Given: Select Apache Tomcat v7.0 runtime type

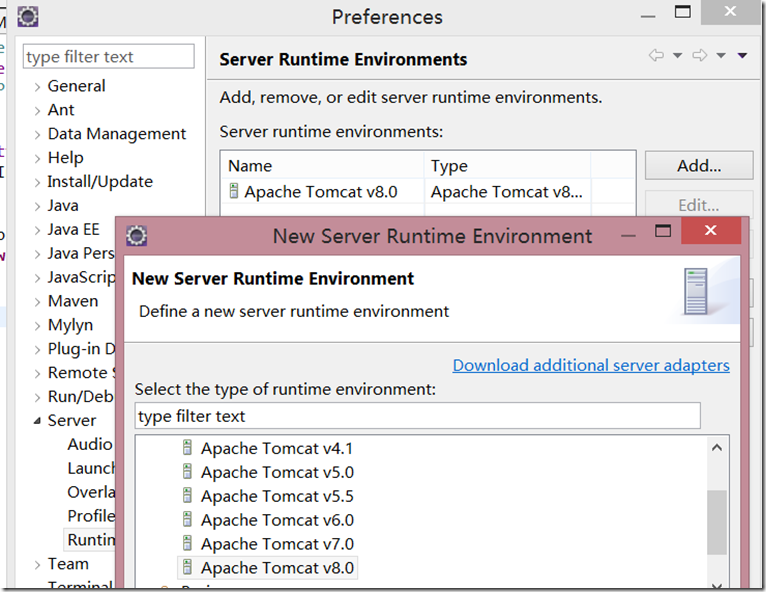Looking at the screenshot, I should coord(277,544).
